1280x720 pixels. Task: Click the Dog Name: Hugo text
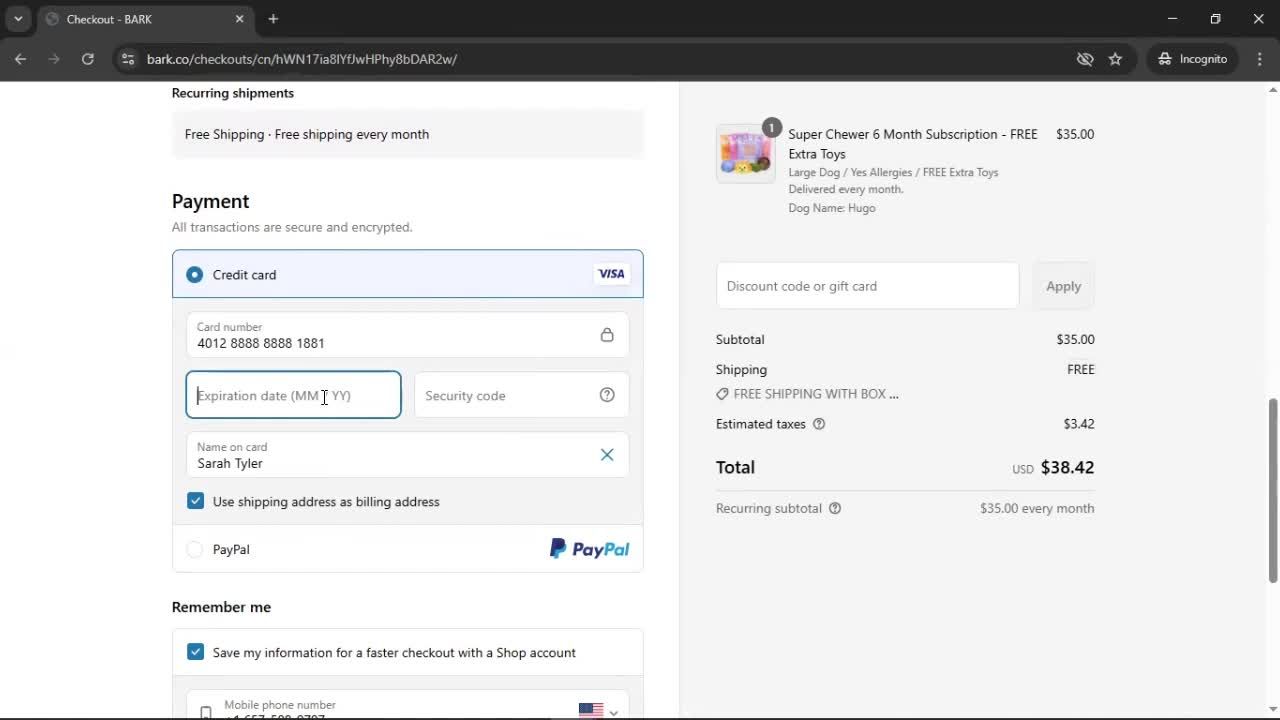[x=832, y=208]
